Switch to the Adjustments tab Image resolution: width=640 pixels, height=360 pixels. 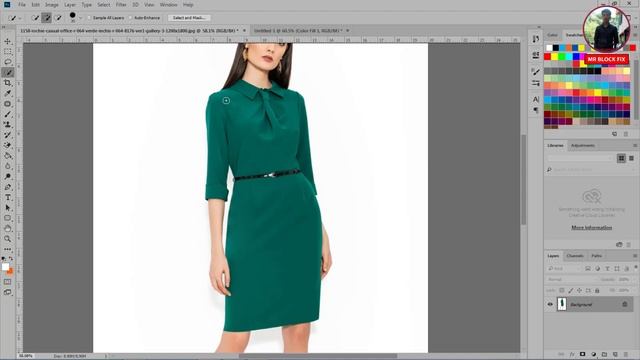582,145
